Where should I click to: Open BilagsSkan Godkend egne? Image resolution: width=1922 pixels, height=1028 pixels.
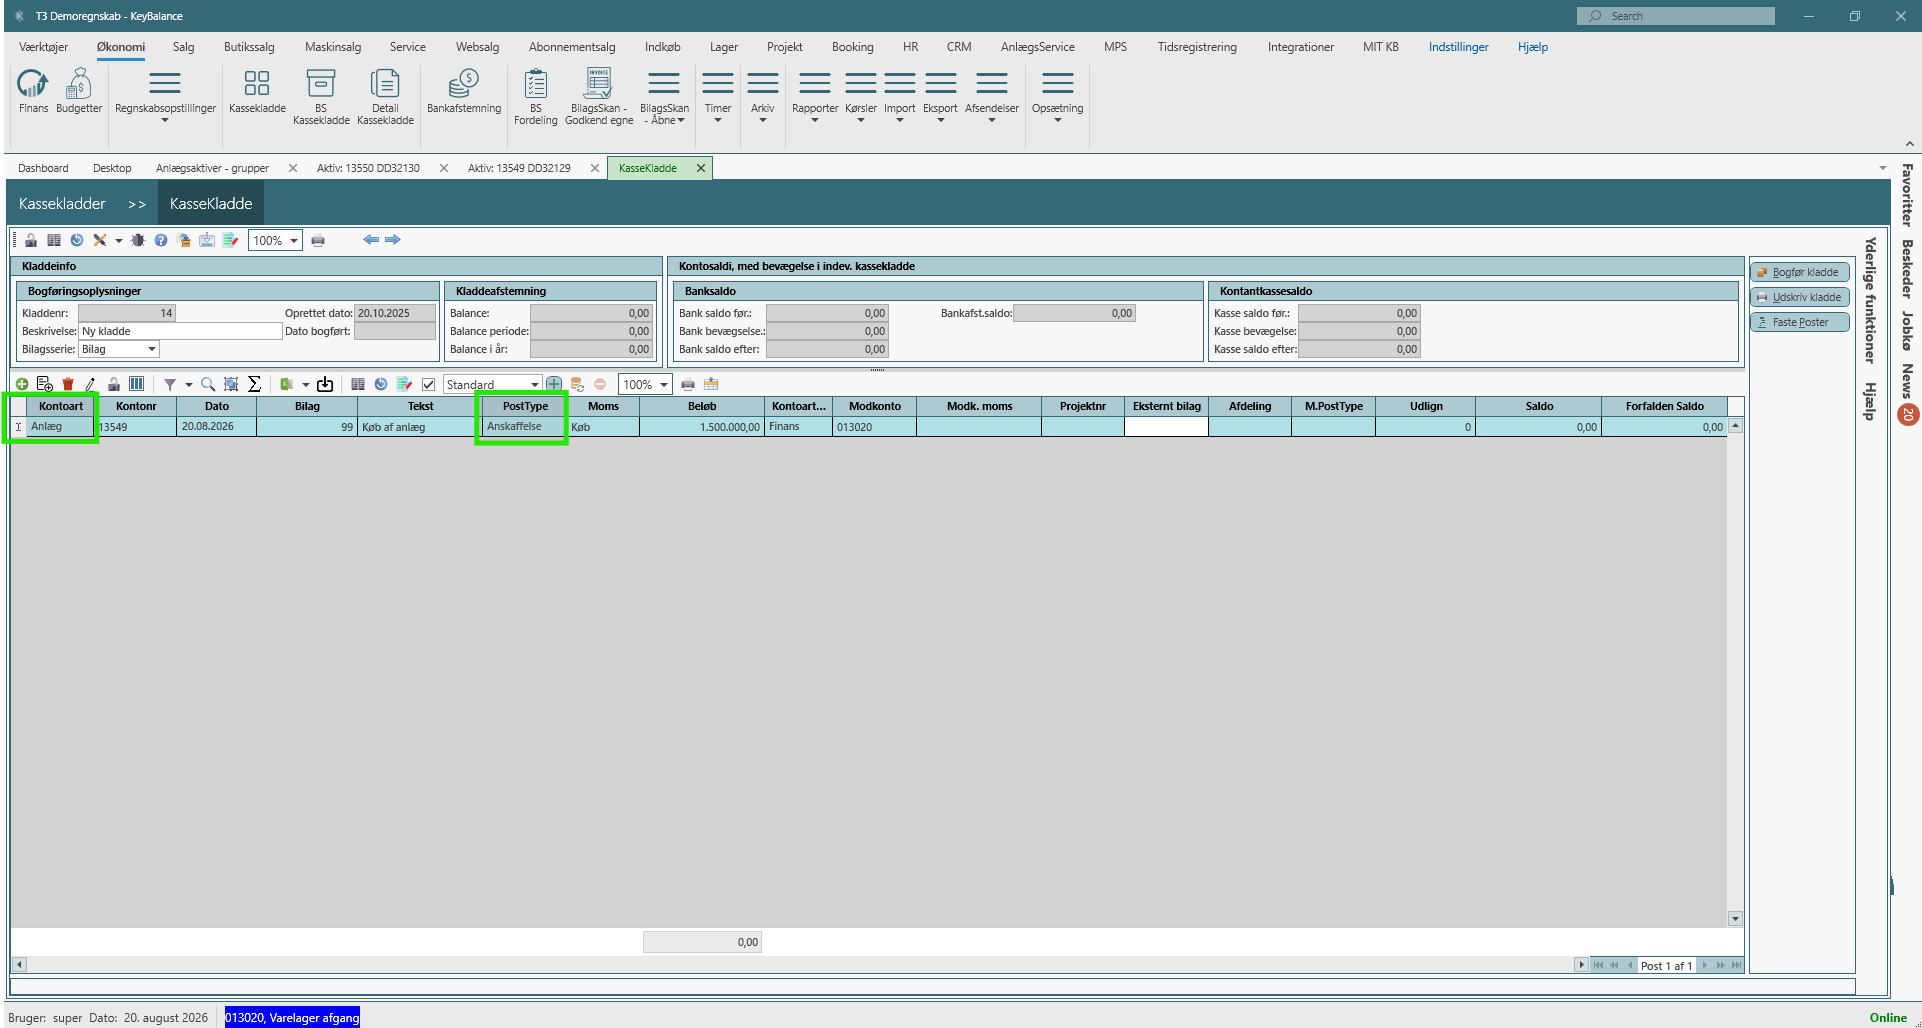tap(599, 97)
